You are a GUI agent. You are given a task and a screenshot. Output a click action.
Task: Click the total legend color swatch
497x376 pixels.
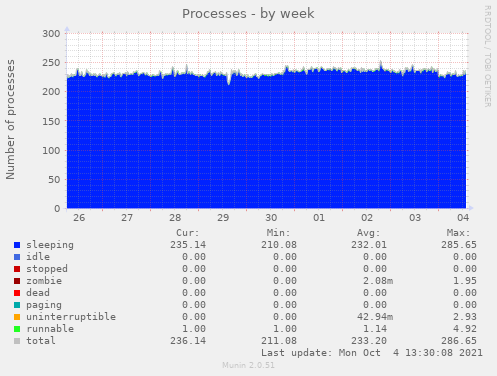pyautogui.click(x=17, y=341)
